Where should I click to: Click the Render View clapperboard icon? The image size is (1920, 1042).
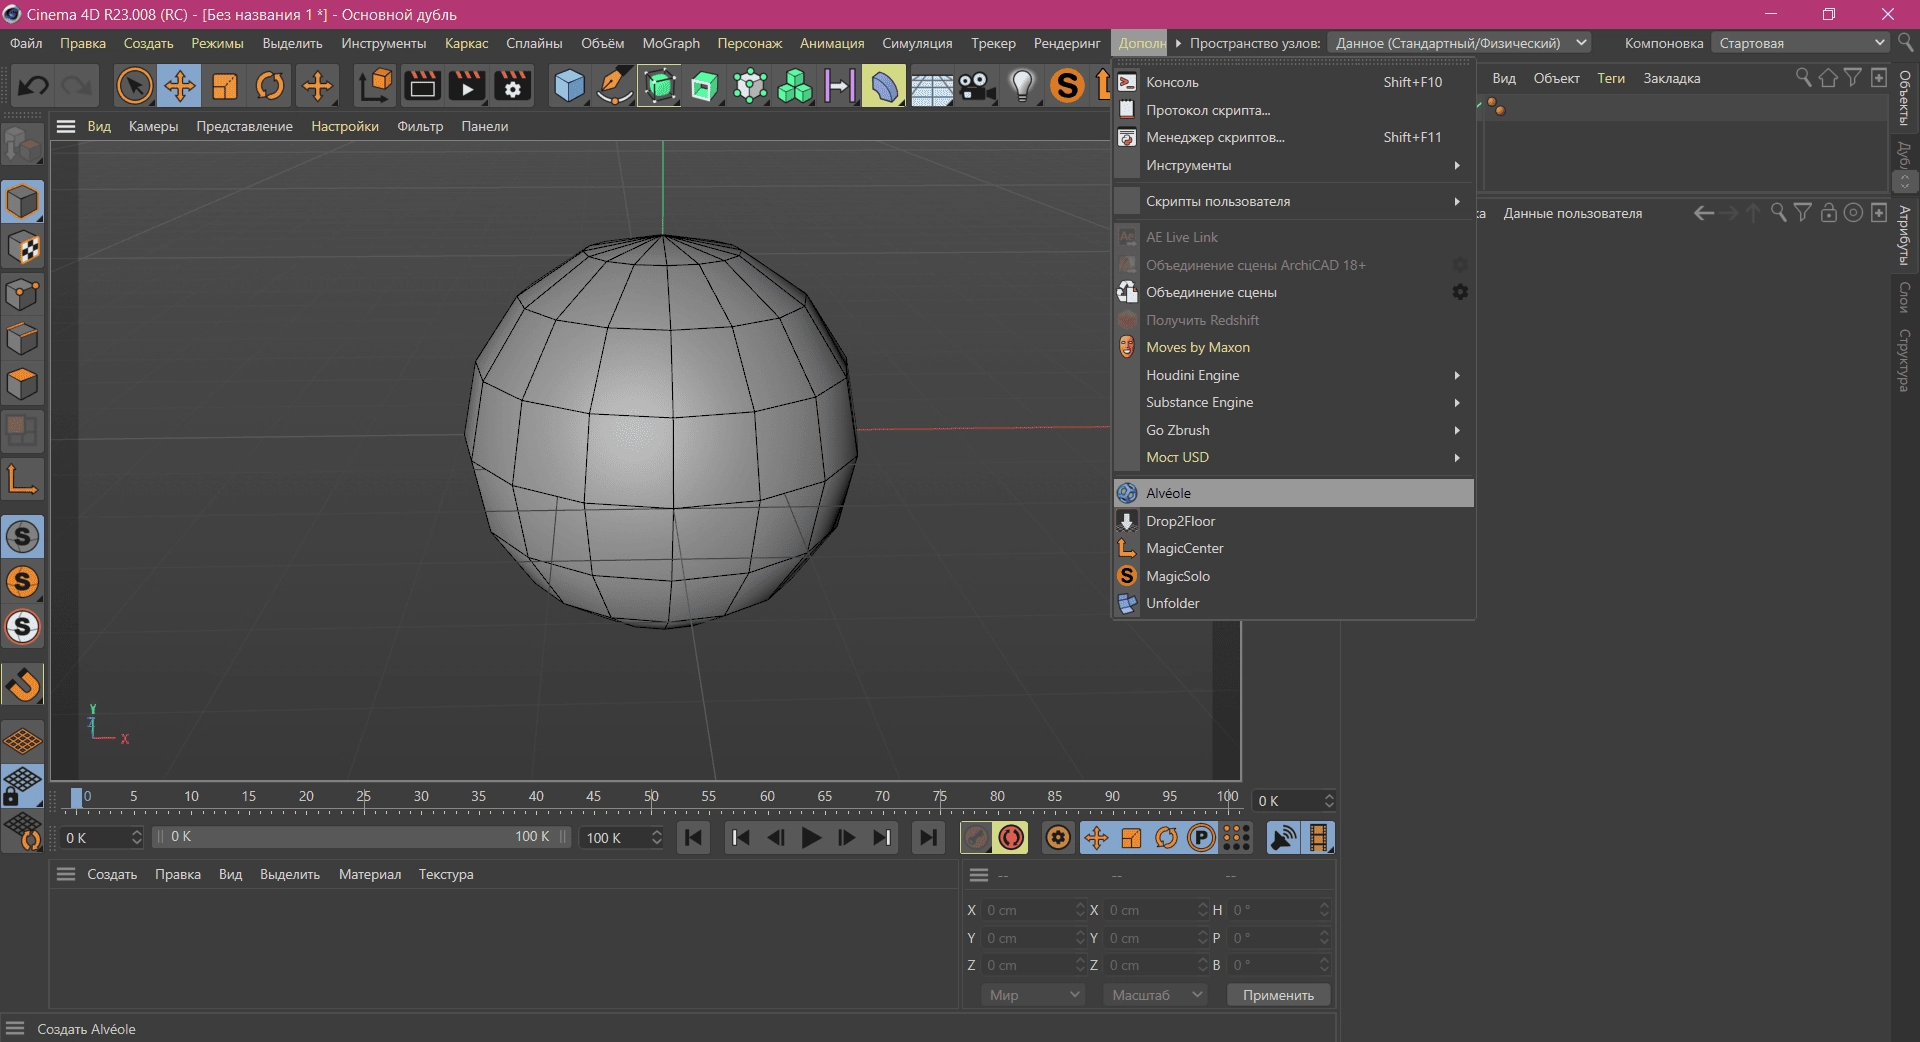(422, 86)
